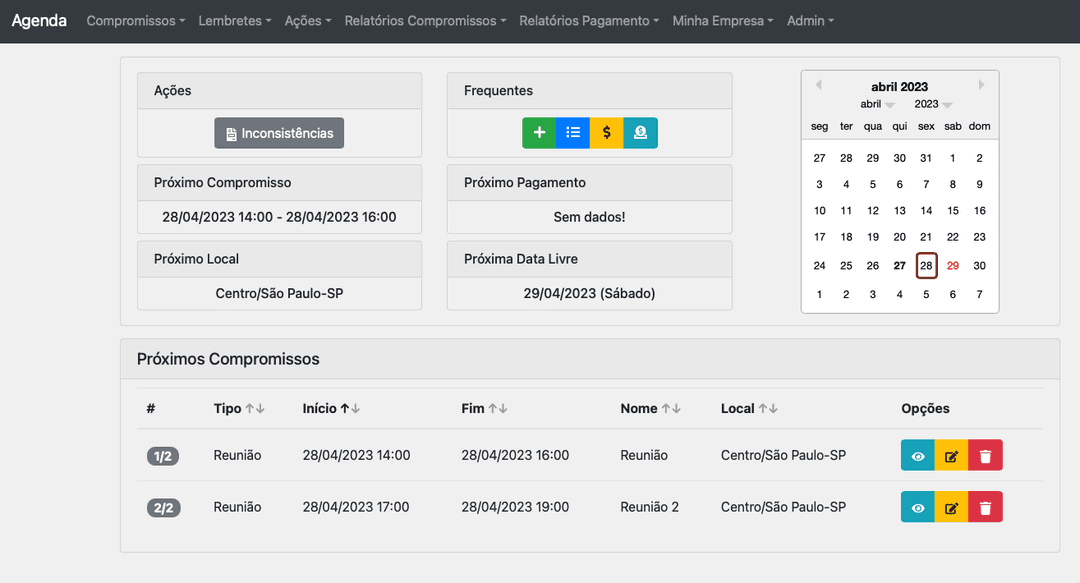1080x583 pixels.
Task: Click the teal payment report icon
Action: (x=641, y=133)
